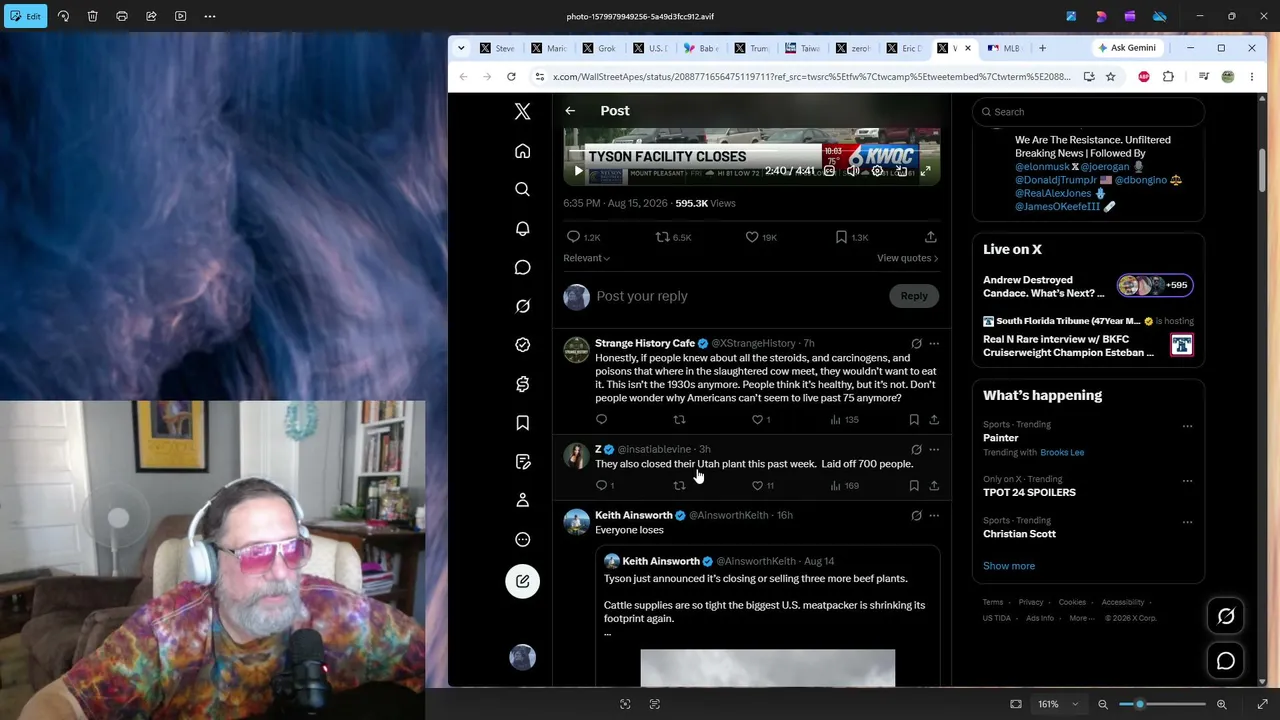
Task: Adjust the Photos zoom slider
Action: click(x=1161, y=704)
